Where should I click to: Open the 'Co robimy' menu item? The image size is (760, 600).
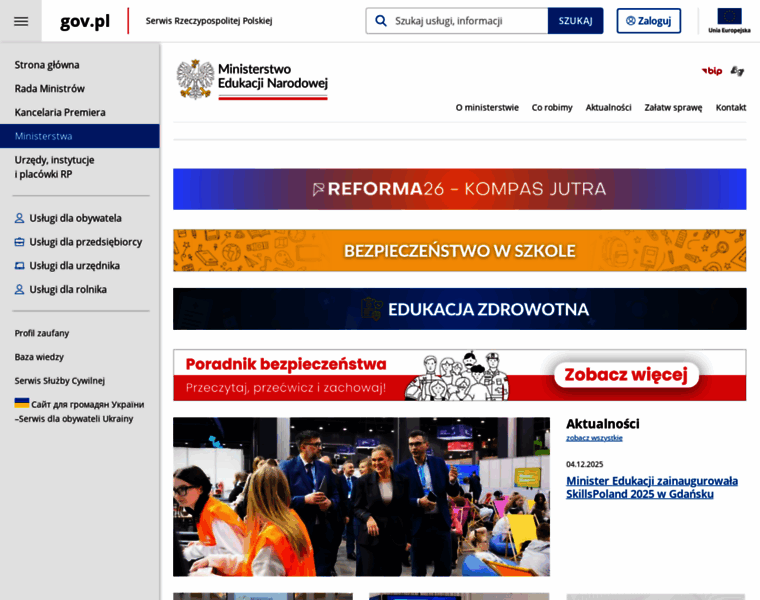(552, 107)
